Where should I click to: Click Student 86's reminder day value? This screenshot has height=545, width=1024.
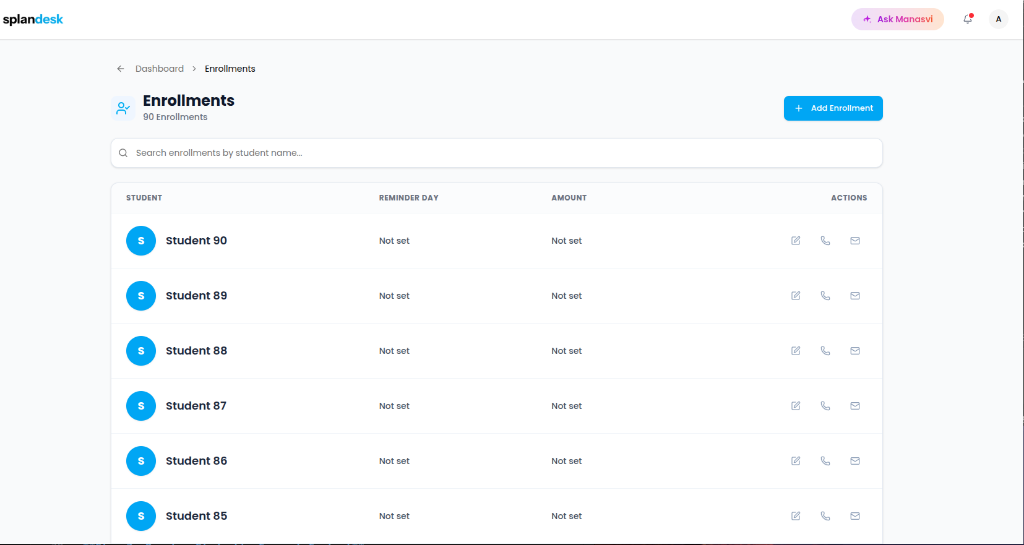click(x=394, y=461)
